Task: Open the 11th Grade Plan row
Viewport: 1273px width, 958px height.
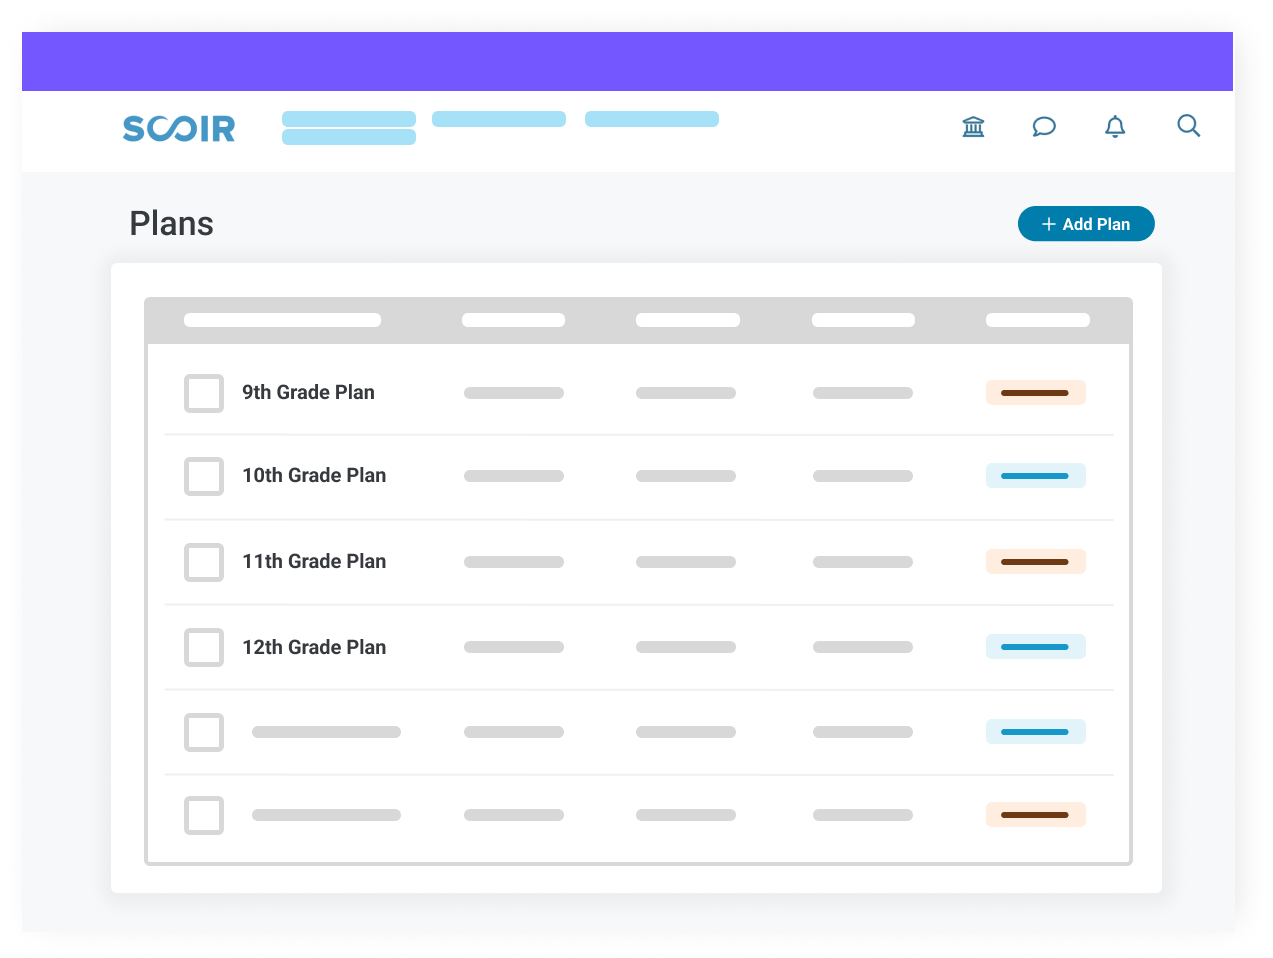Action: click(x=639, y=562)
